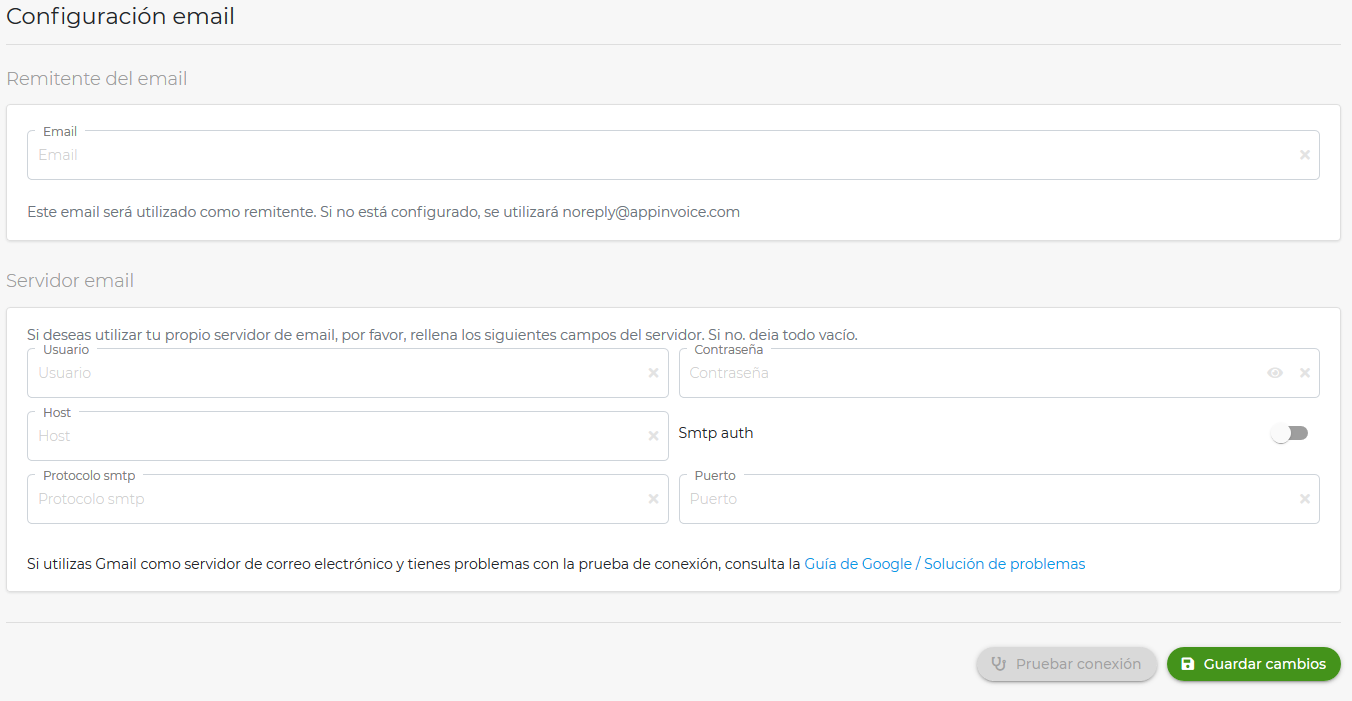
Task: Select the Contraseña password field
Action: (x=970, y=373)
